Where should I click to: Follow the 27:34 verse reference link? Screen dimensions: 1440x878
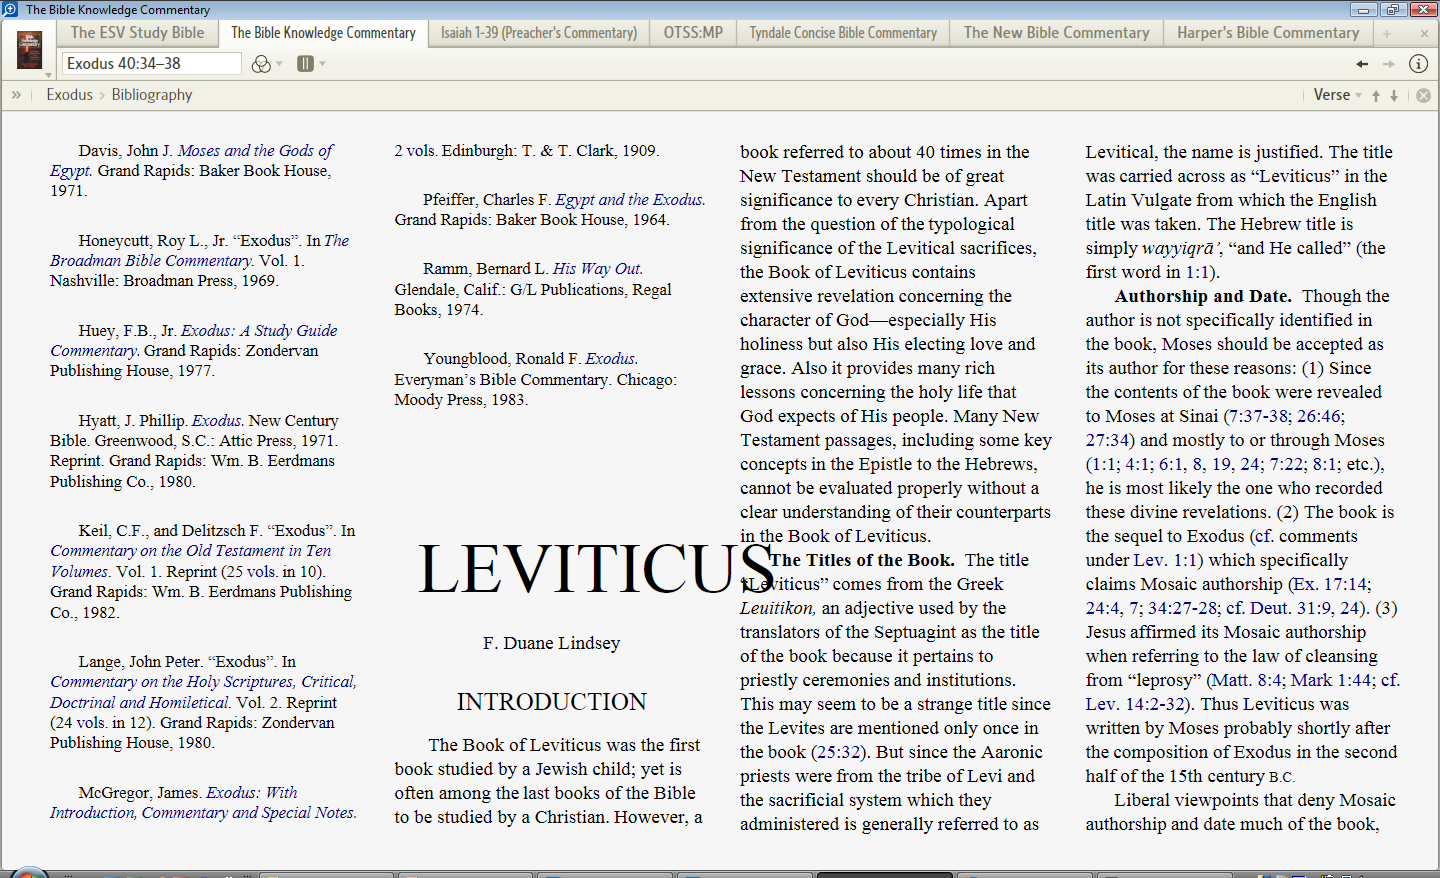pos(1108,440)
